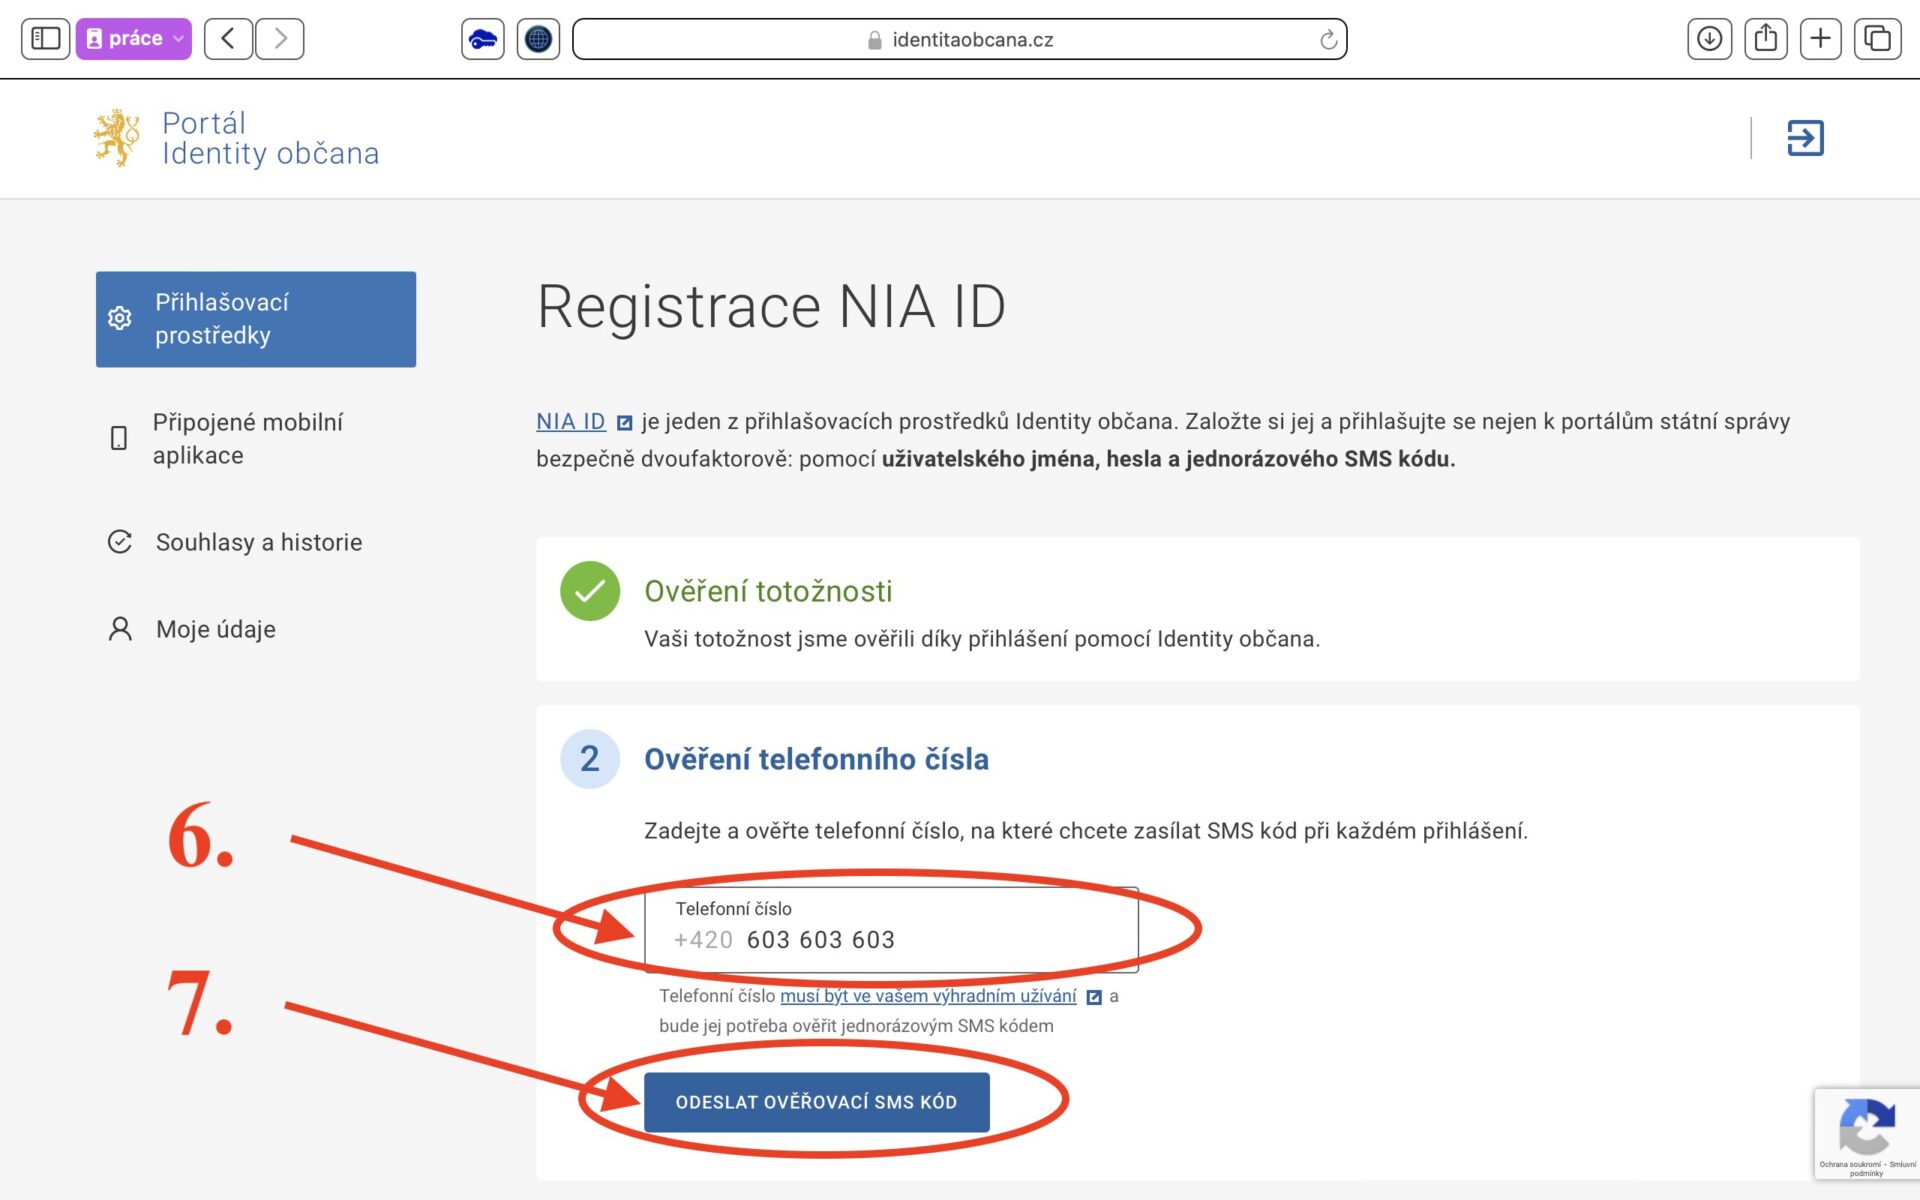This screenshot has height=1200, width=1920.
Task: Click the Ověření telefonního čísla heading
Action: coord(816,759)
